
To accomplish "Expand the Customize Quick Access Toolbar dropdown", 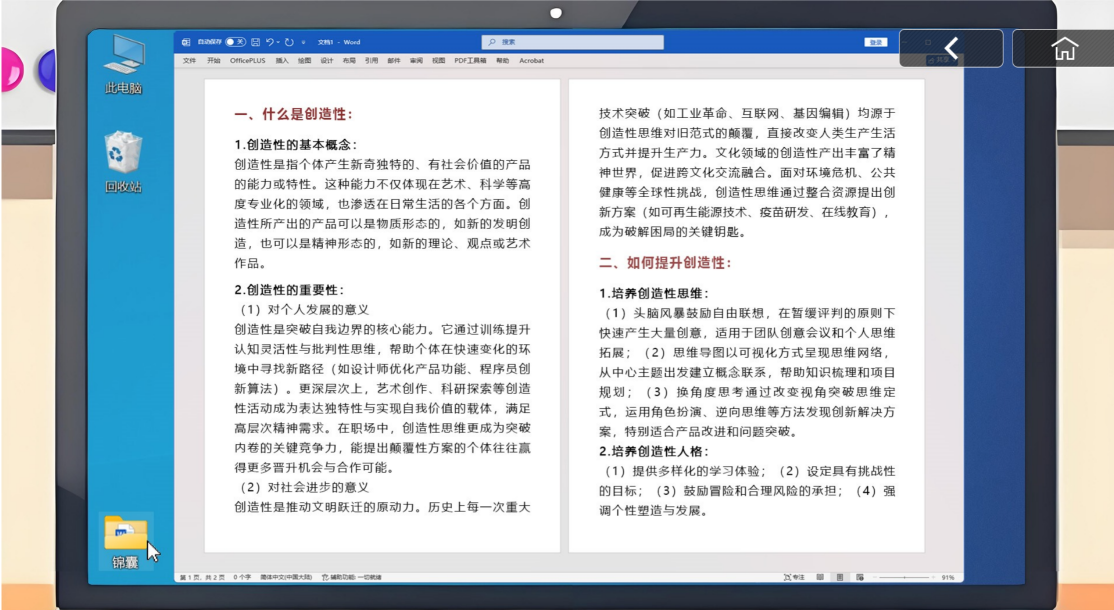I will click(x=303, y=42).
